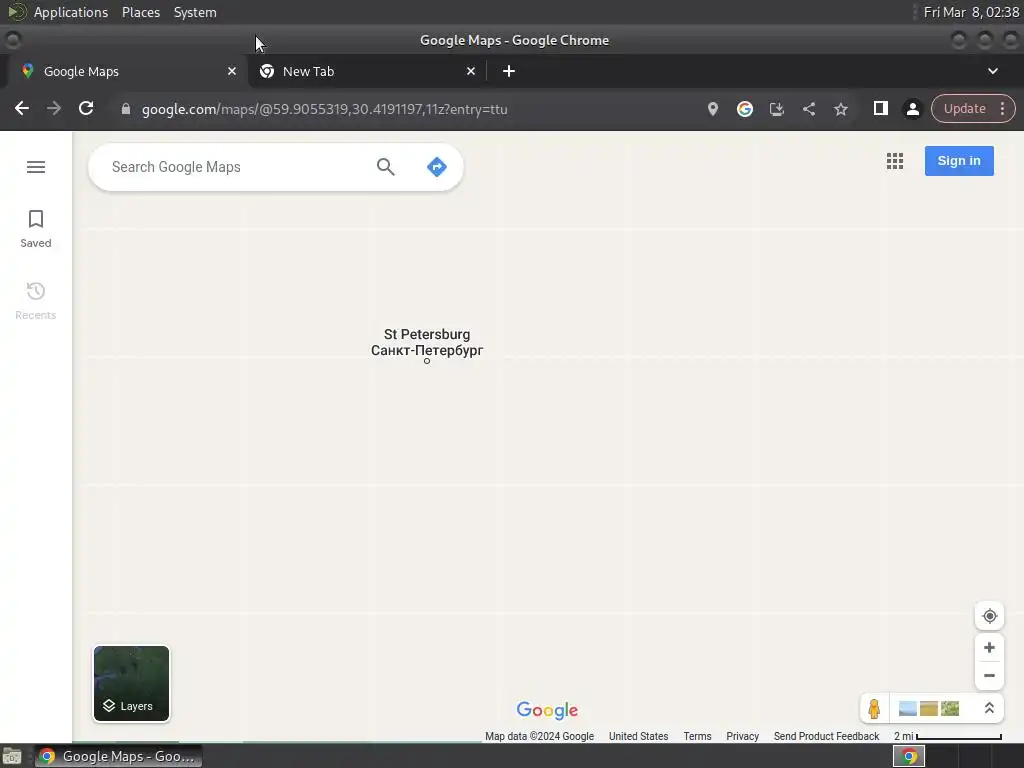Click the address bar URL

coord(325,110)
